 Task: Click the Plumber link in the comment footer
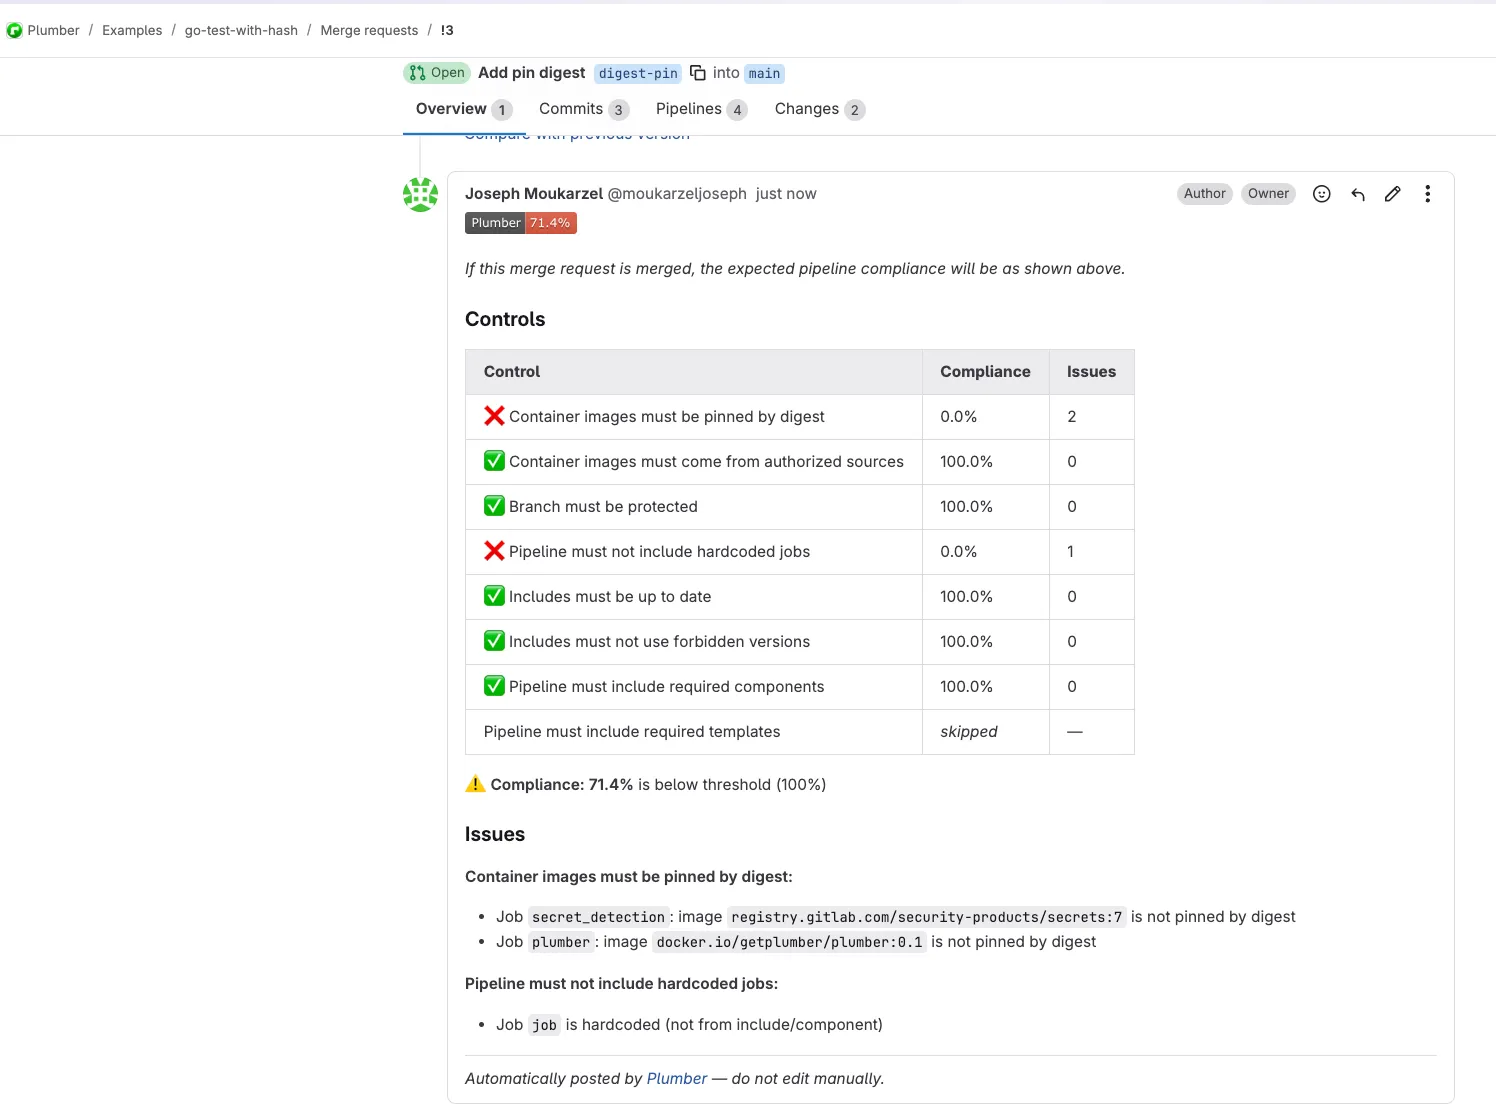[x=677, y=1078]
